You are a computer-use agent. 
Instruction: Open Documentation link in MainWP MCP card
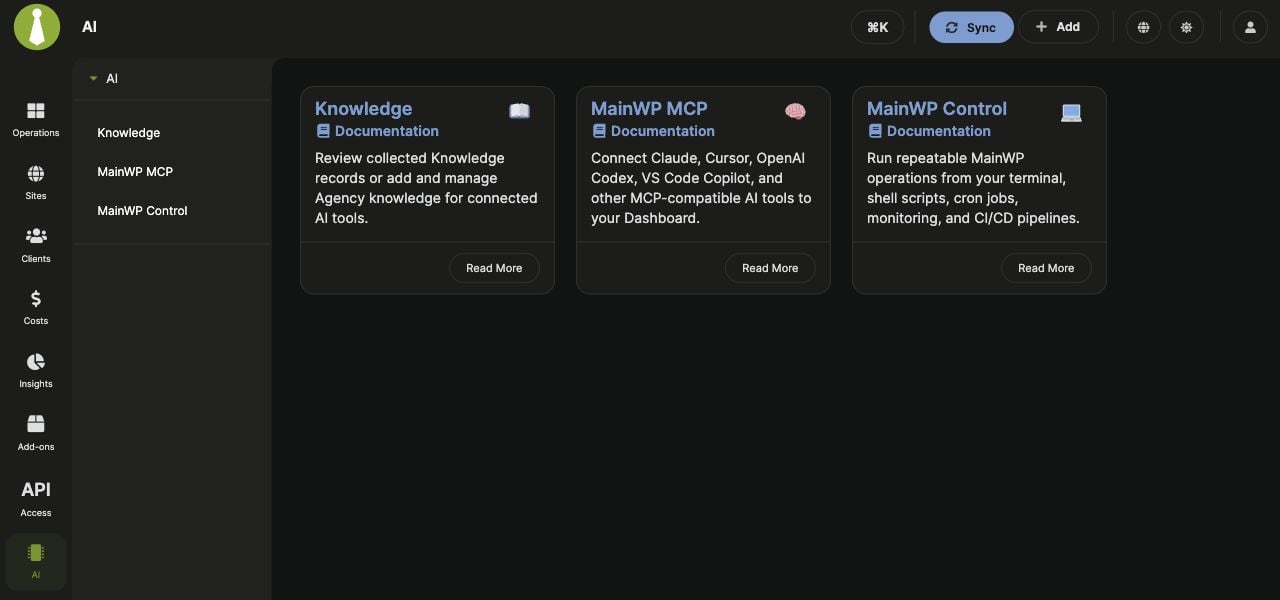pyautogui.click(x=653, y=131)
